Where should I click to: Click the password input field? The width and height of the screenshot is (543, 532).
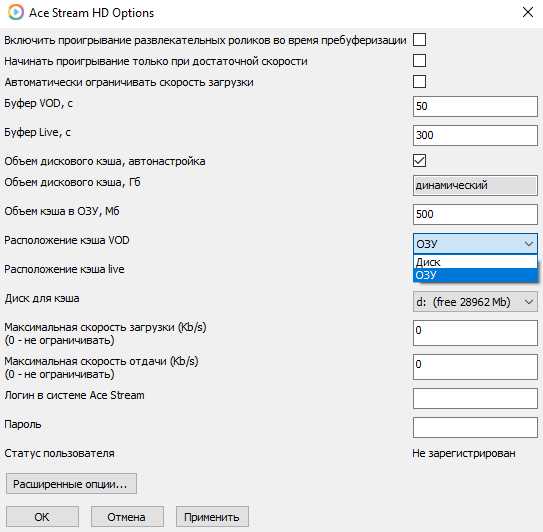[475, 427]
